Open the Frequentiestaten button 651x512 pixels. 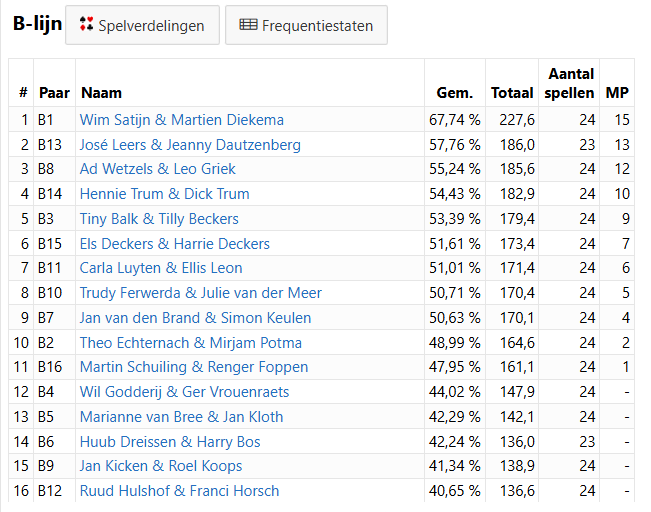tap(306, 25)
